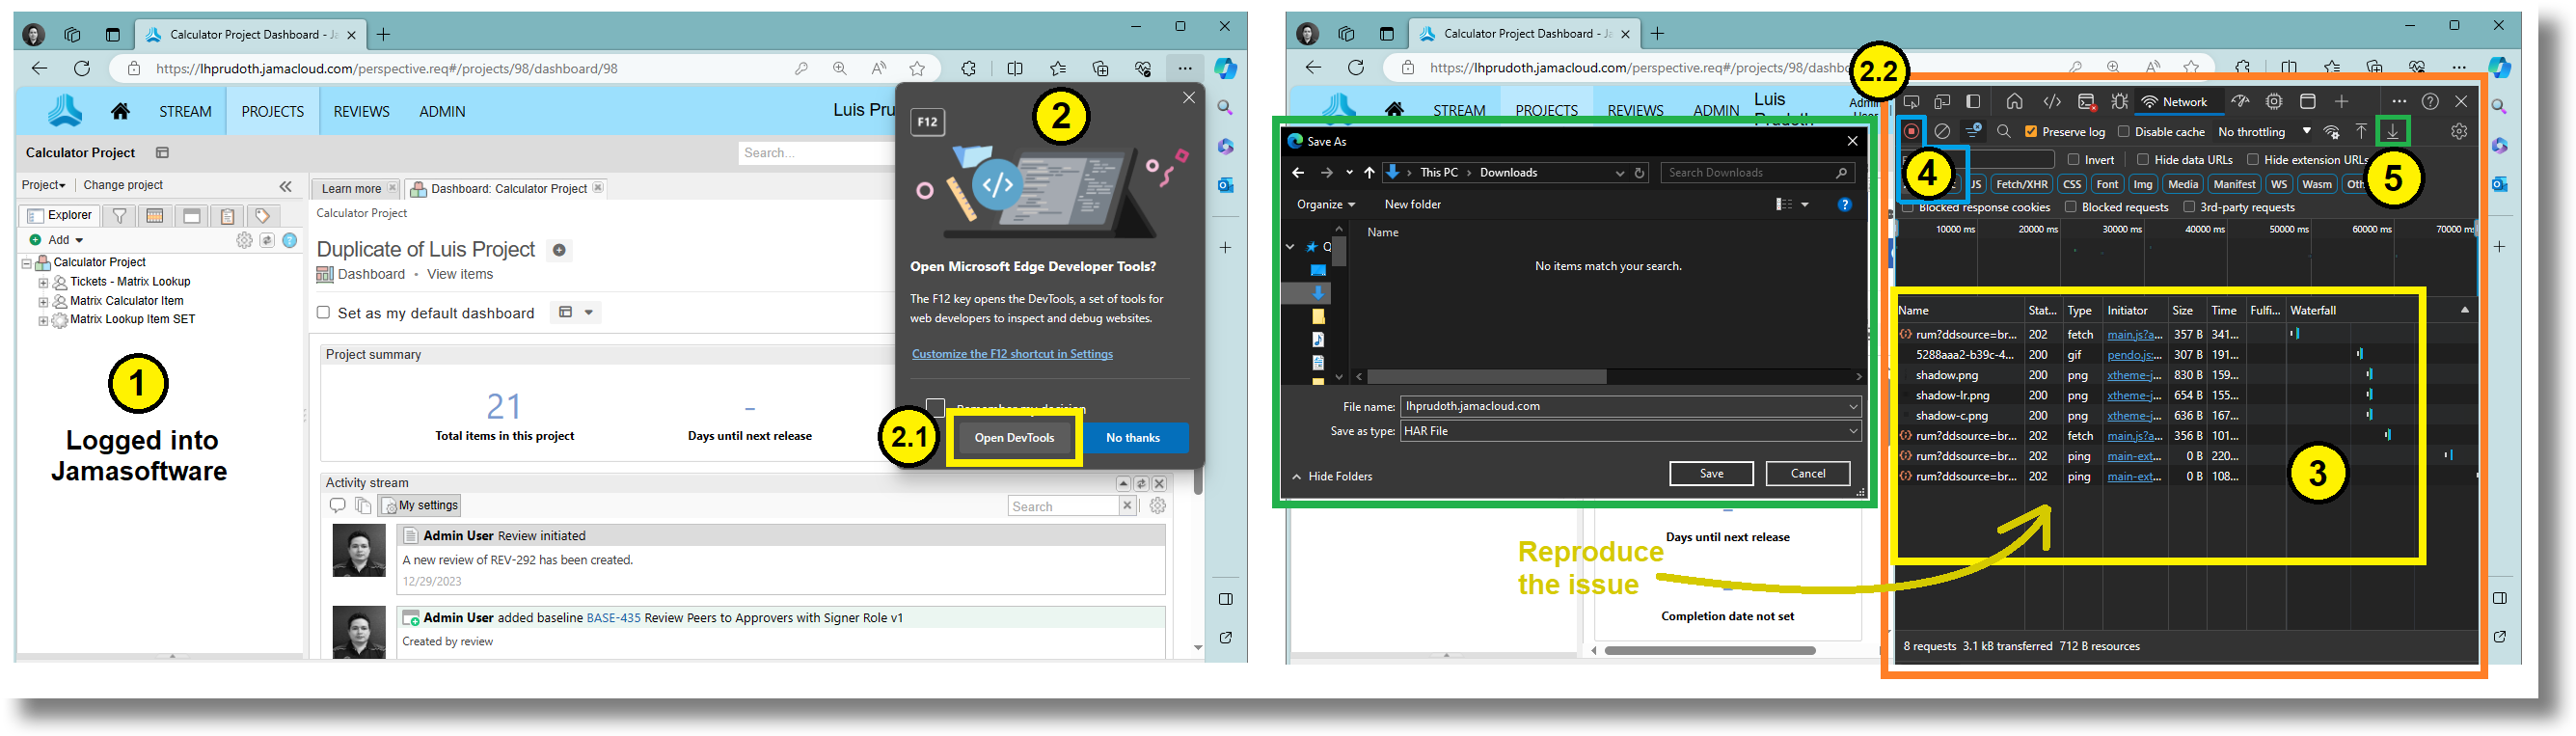
Task: Open Customize the F12 shortcut in Settings link
Action: 1012,354
